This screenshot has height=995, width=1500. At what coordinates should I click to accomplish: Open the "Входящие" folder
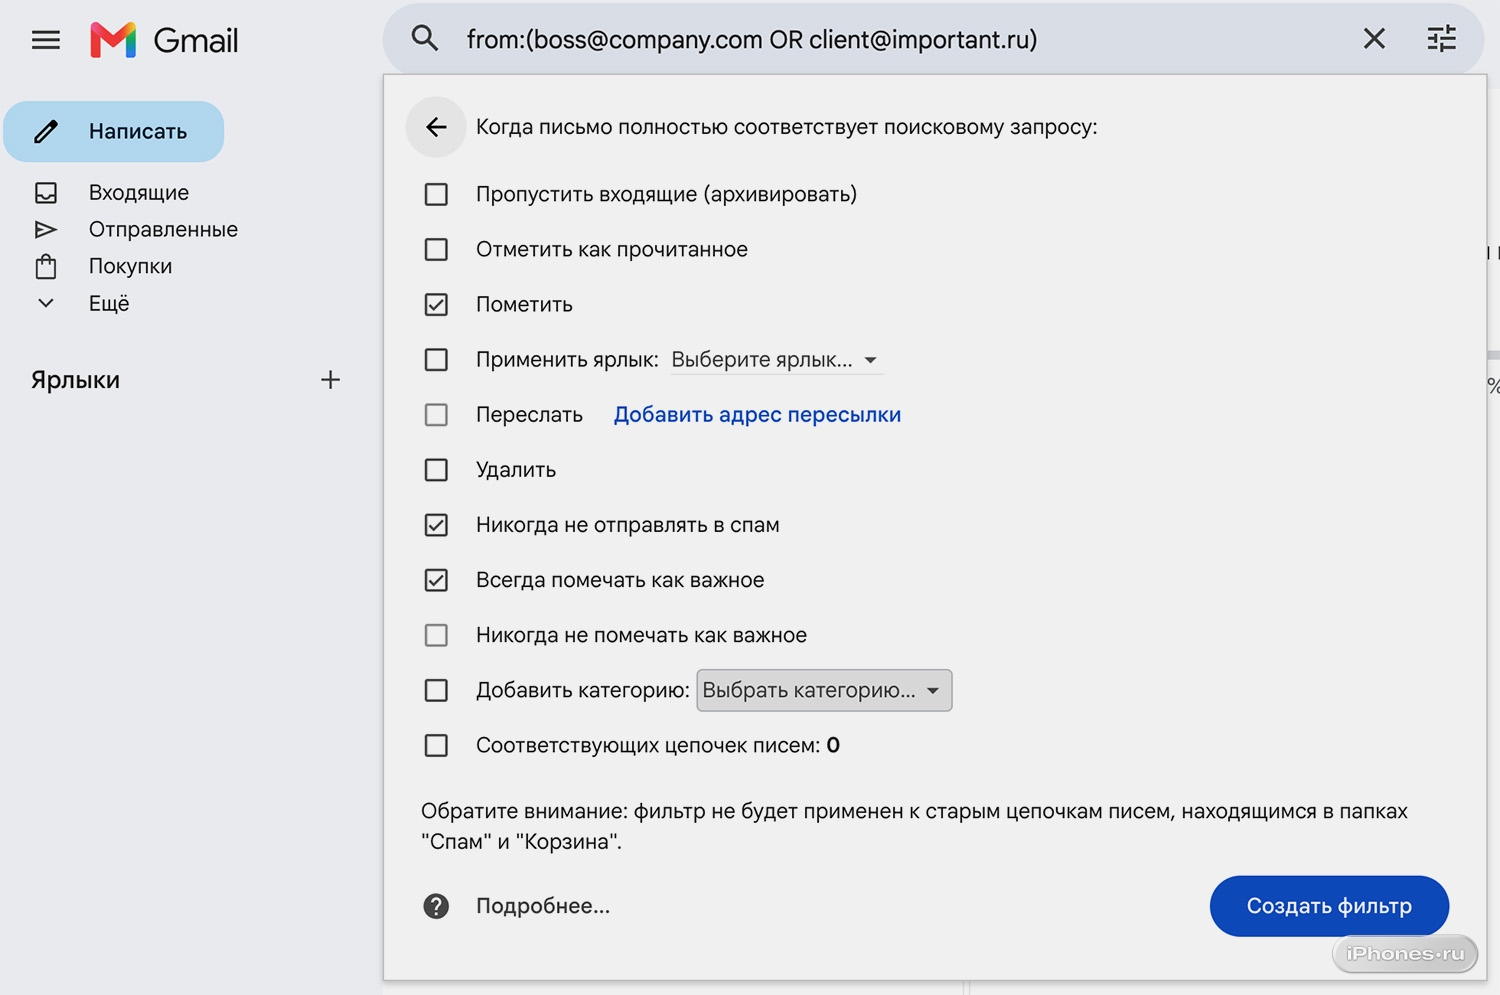point(138,192)
